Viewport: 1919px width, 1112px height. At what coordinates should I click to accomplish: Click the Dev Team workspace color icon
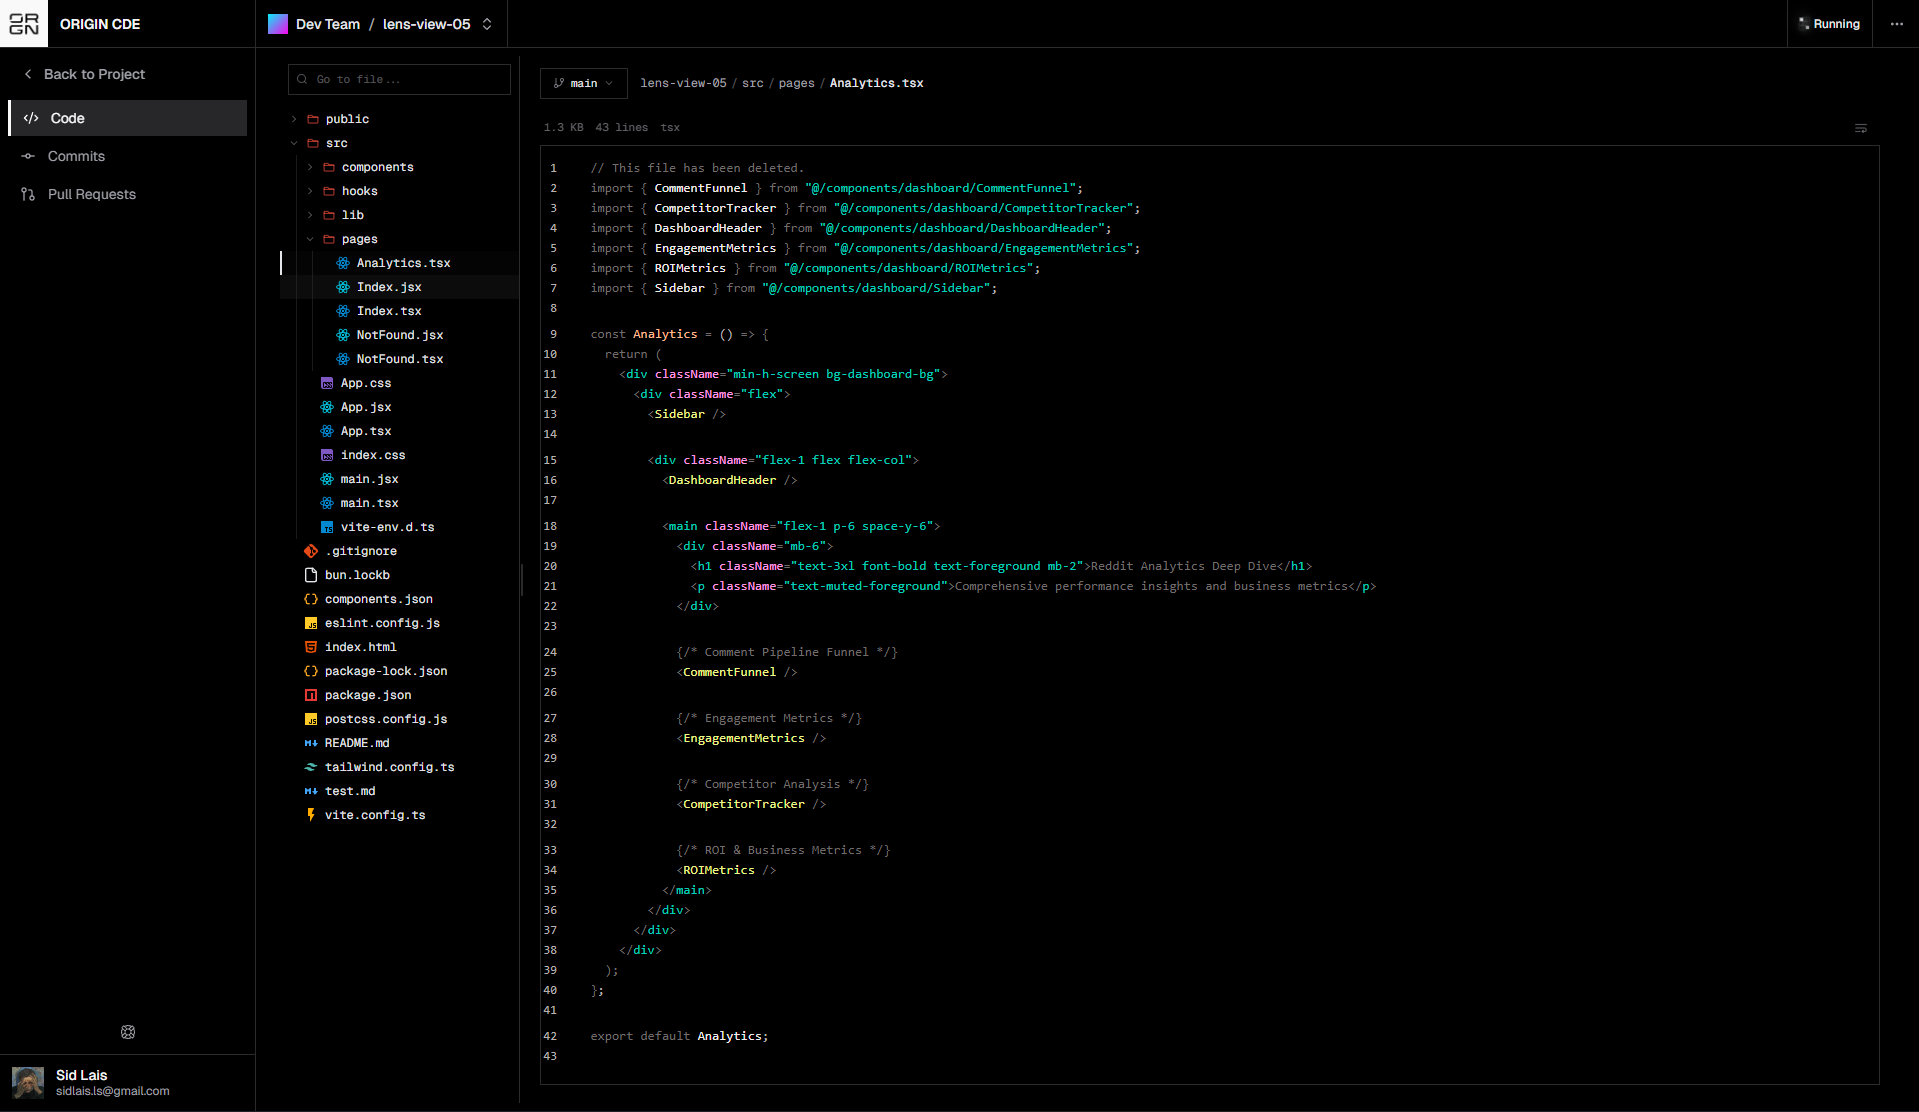click(278, 24)
